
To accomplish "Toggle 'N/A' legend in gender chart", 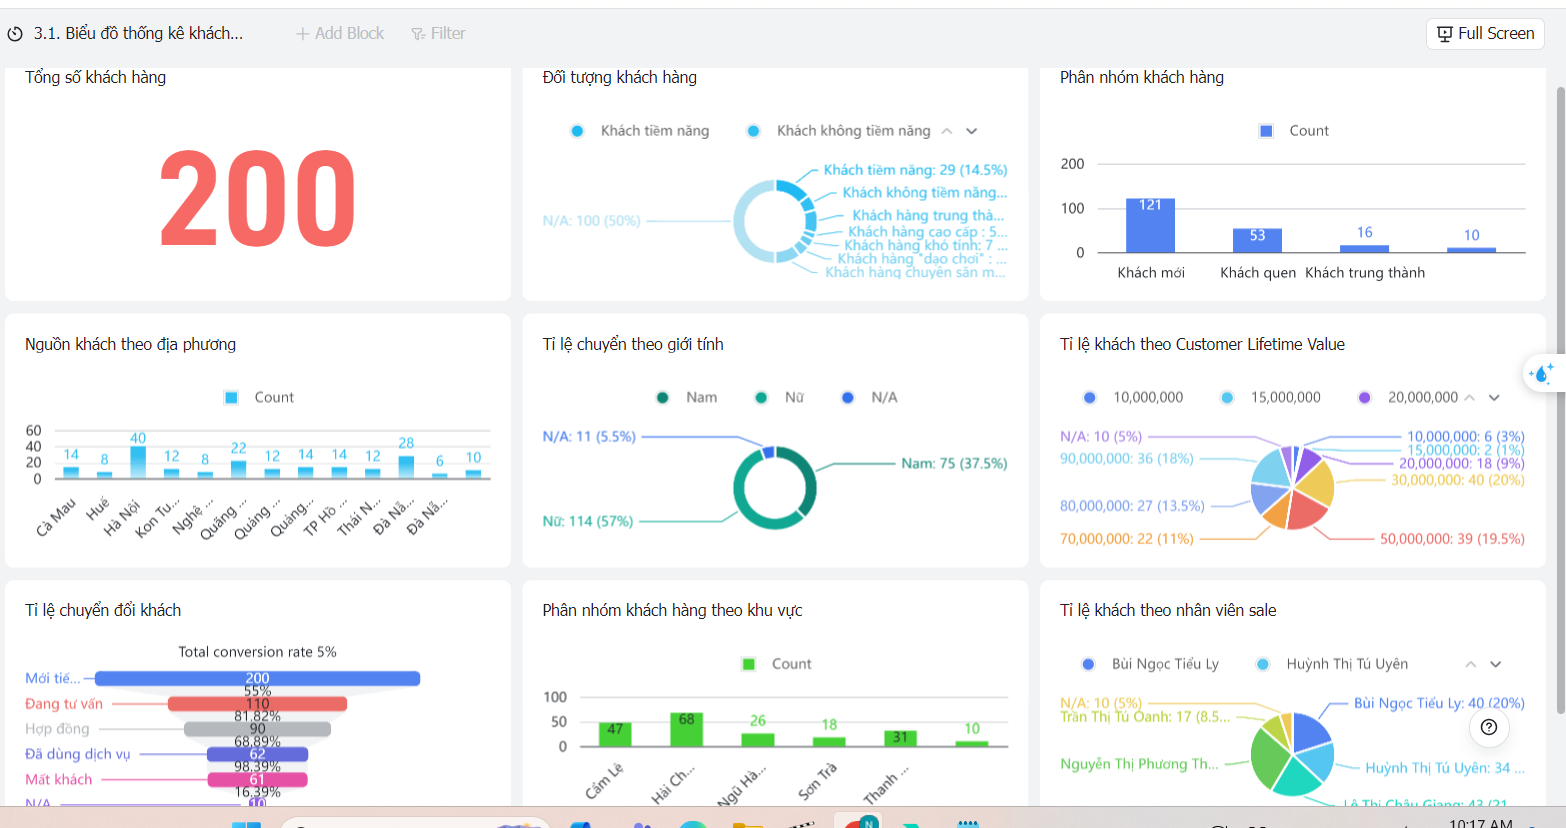I will click(870, 398).
